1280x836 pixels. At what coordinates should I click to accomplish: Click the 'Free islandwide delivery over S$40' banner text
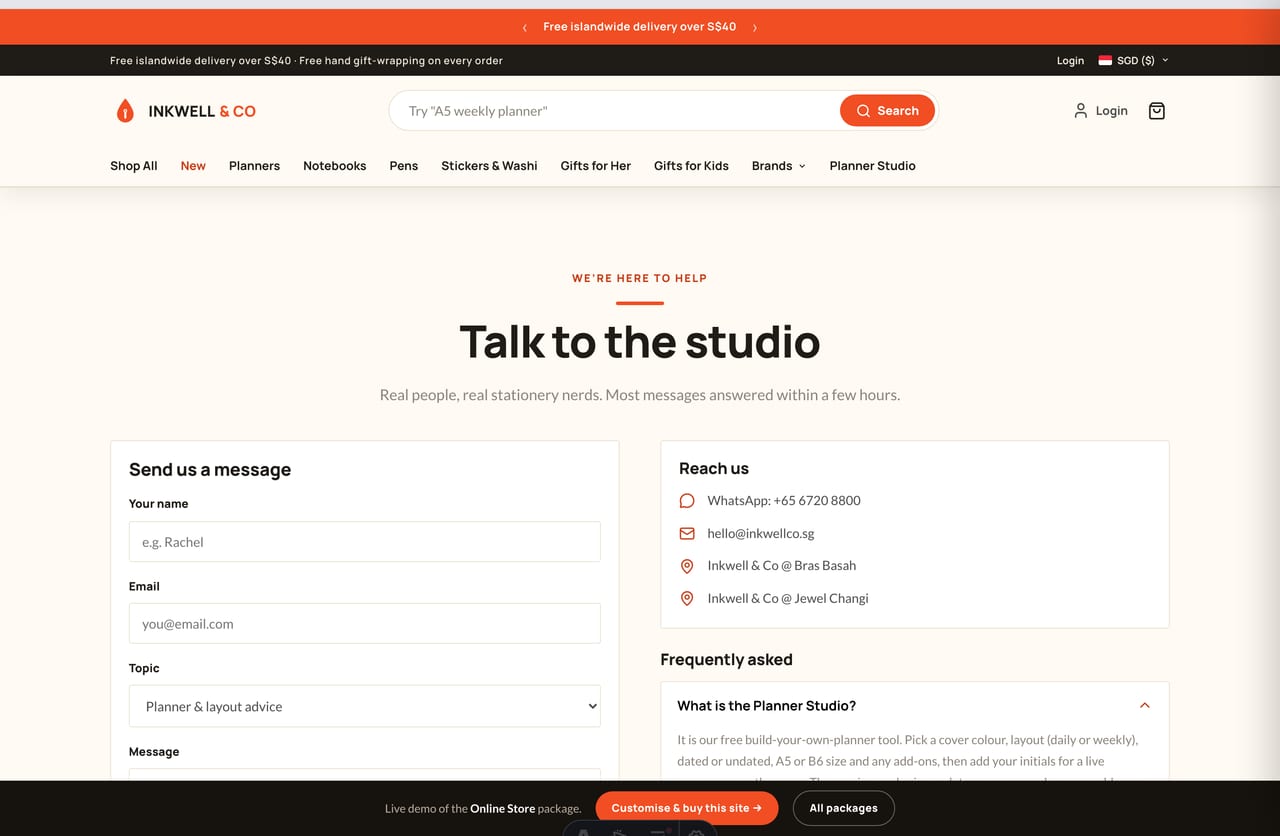click(640, 27)
